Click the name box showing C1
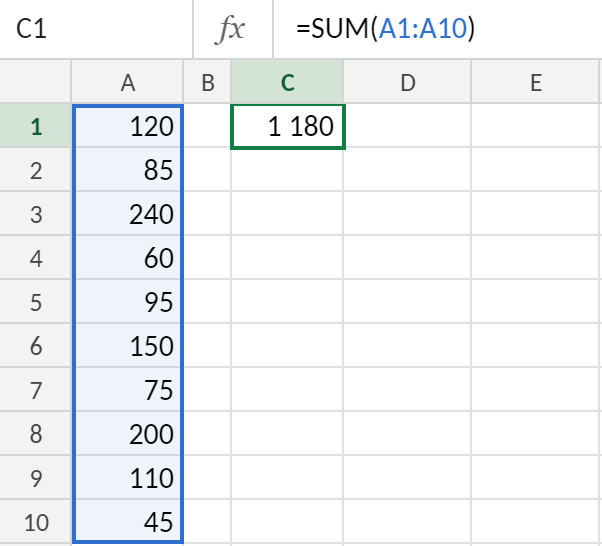The width and height of the screenshot is (602, 546). click(x=96, y=29)
